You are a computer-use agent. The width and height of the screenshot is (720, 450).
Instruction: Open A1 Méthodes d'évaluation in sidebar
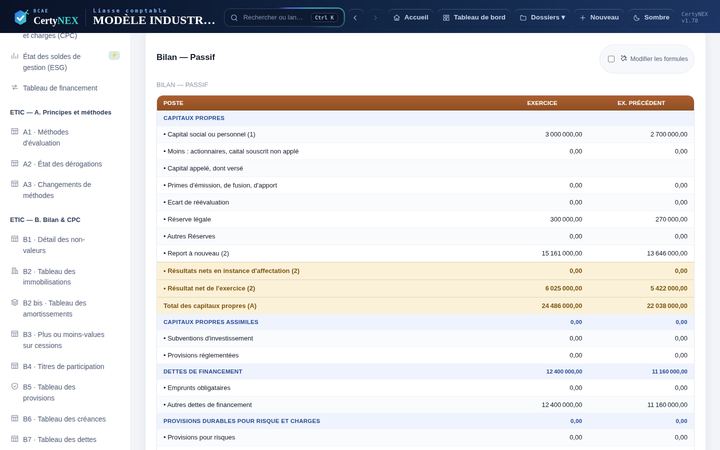point(64,137)
